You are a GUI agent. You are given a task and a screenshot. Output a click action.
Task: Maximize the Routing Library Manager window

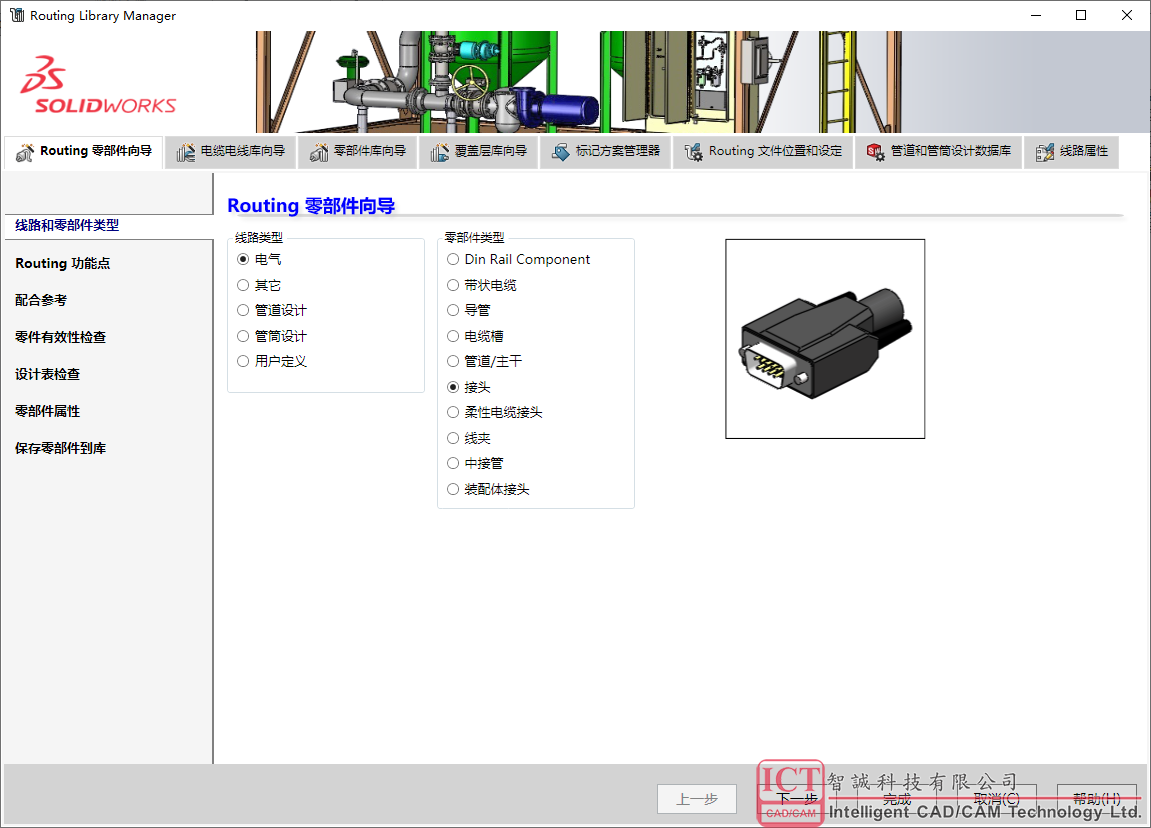click(x=1081, y=15)
